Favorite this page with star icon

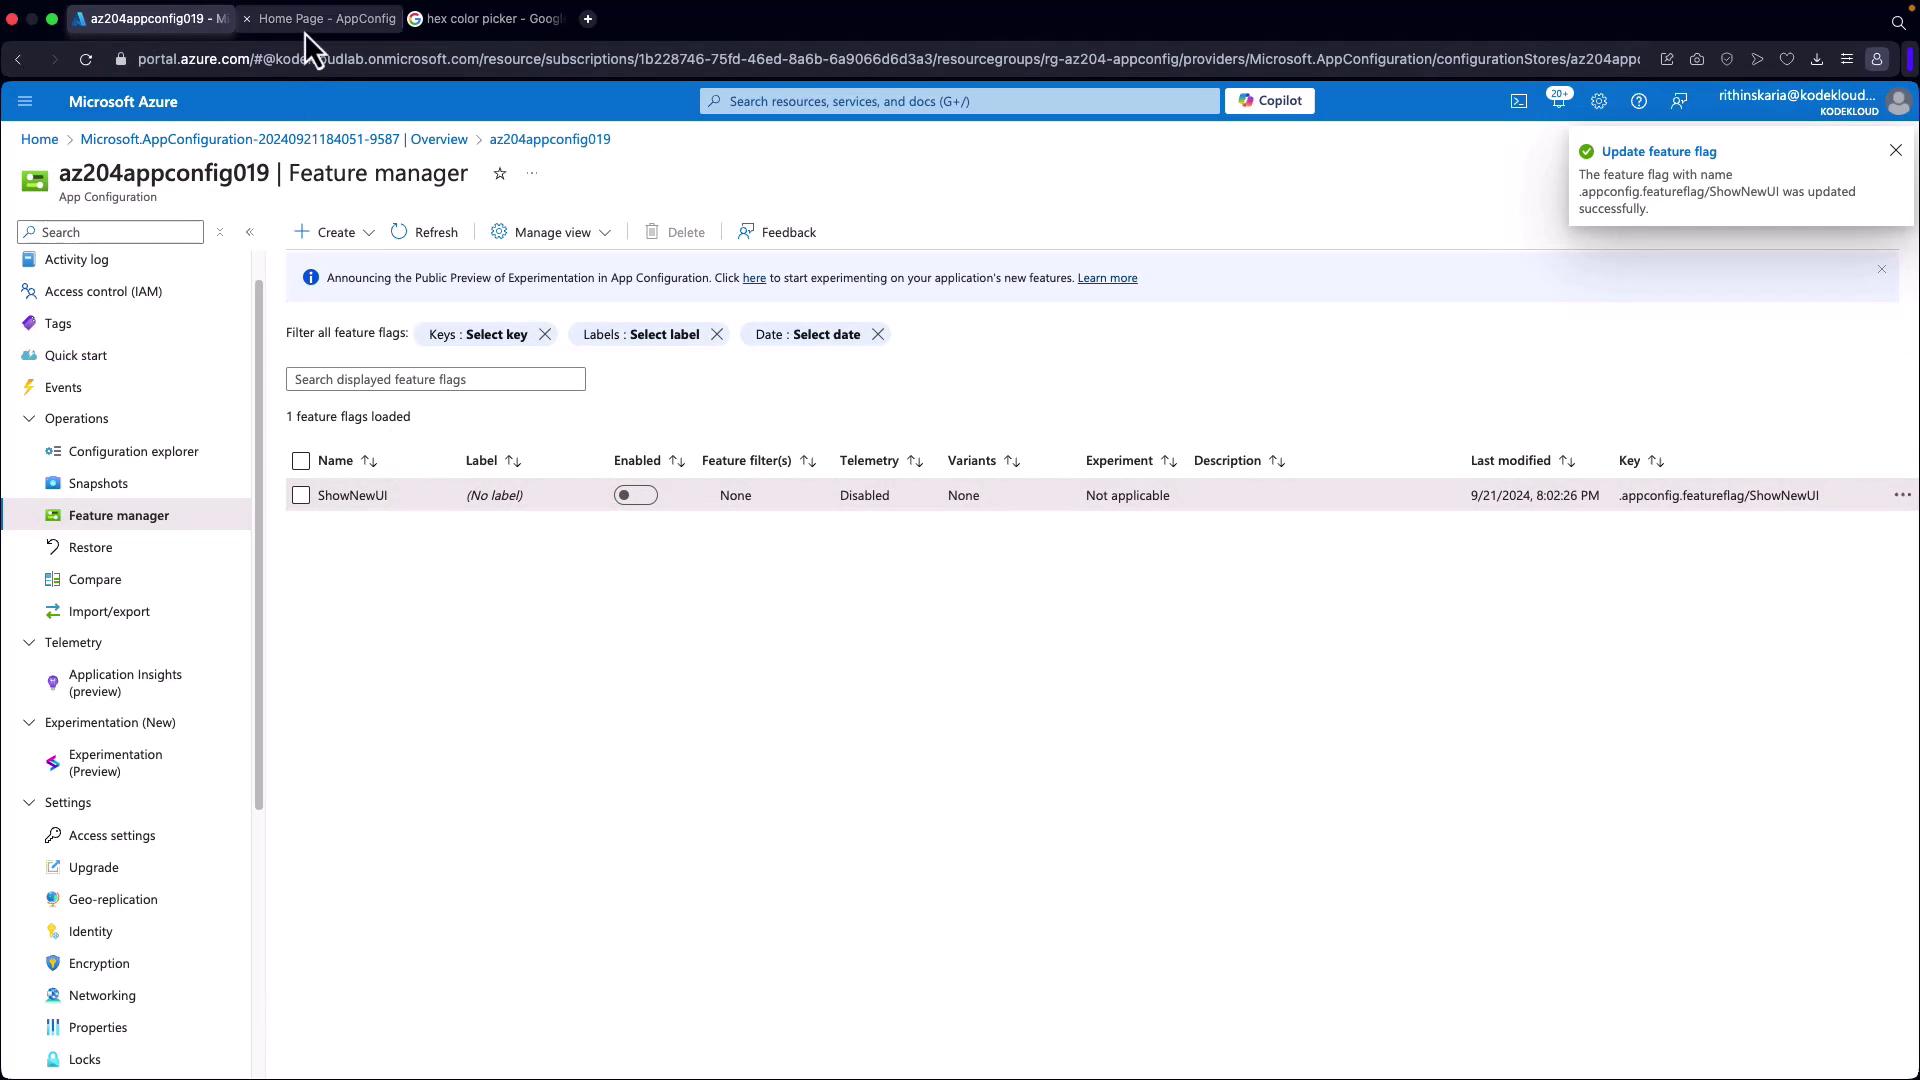(500, 174)
